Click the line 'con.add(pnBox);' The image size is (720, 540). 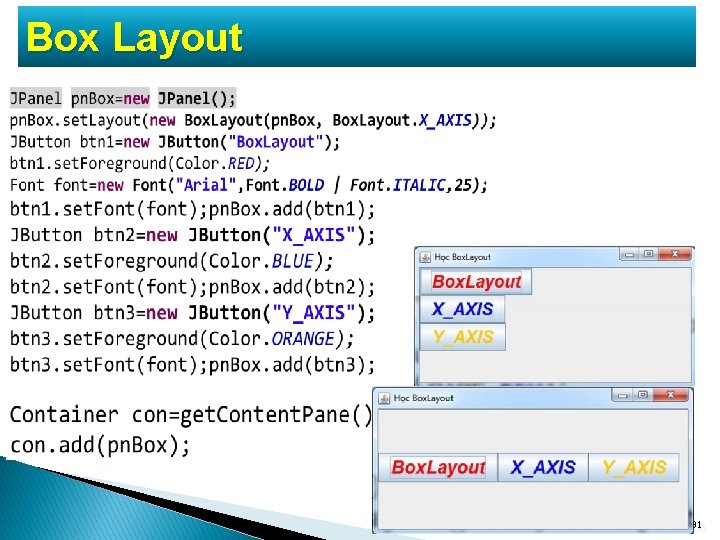coord(100,445)
